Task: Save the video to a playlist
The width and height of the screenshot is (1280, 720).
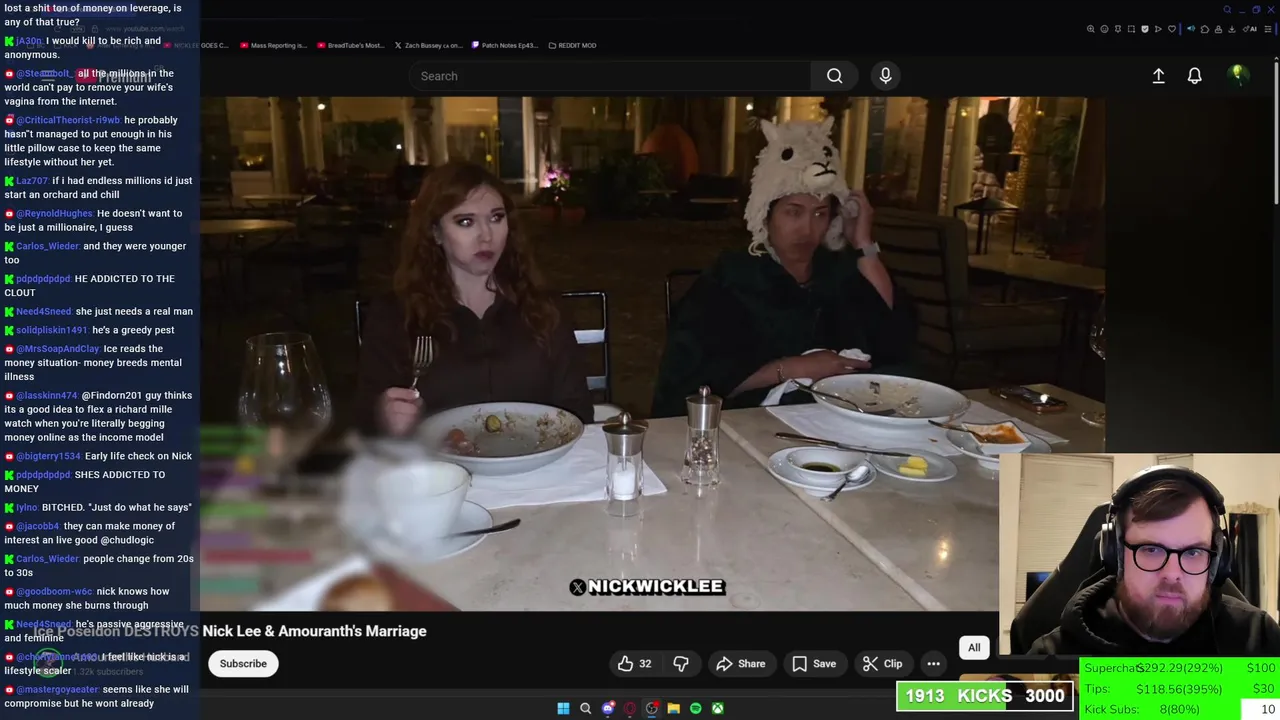Action: point(814,664)
